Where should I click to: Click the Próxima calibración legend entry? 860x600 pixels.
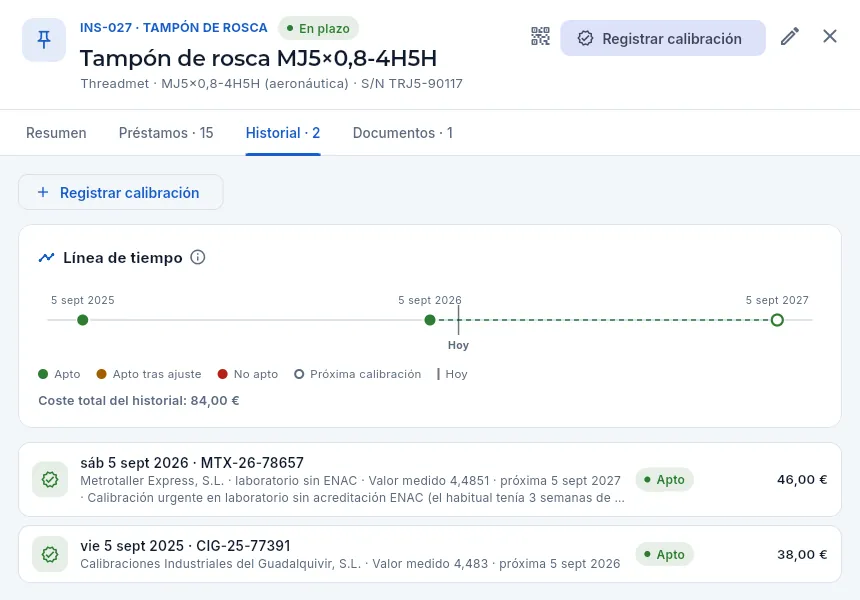pos(358,374)
